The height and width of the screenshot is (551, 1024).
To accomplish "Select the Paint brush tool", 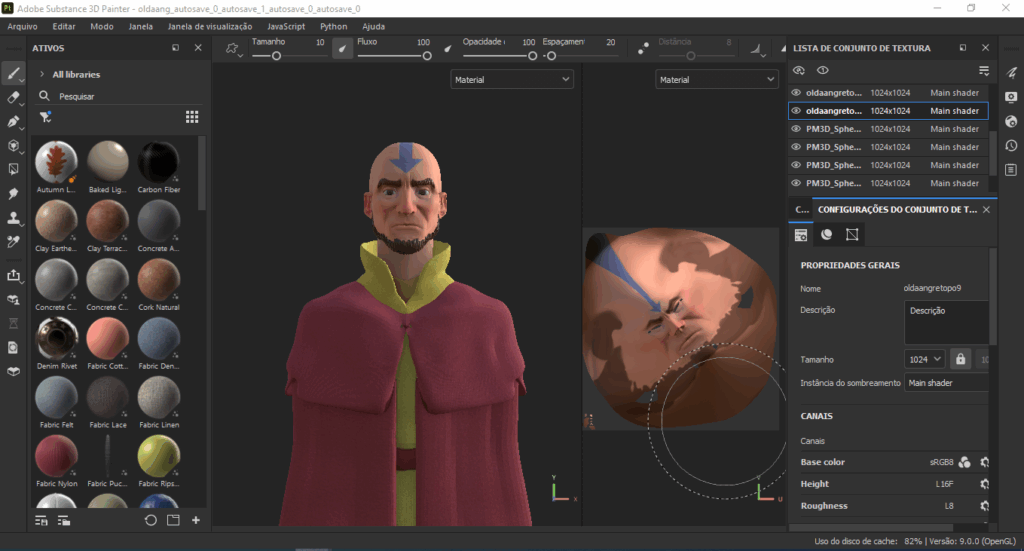I will click(x=13, y=73).
